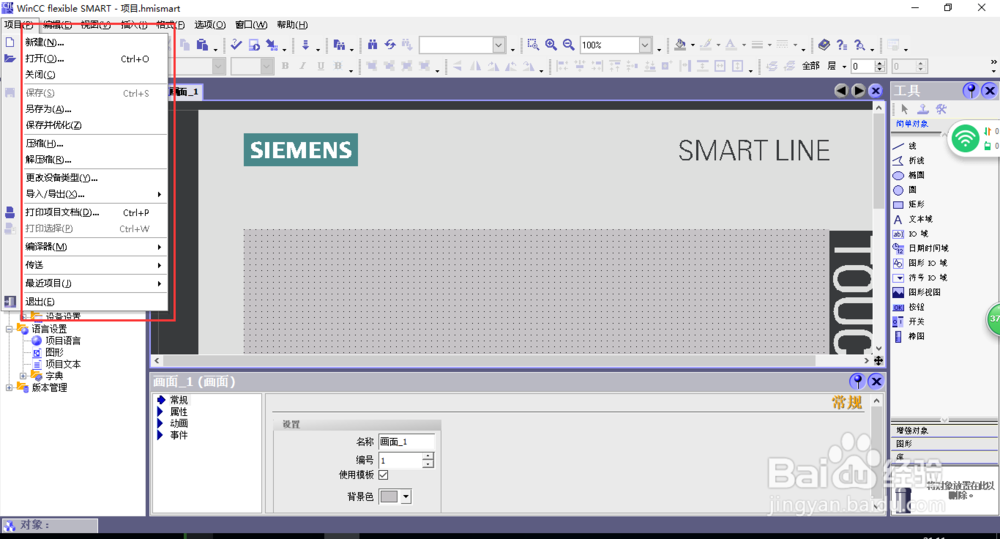This screenshot has height=539, width=1000.
Task: Increase the Number (编号) stepper value
Action: [428, 456]
